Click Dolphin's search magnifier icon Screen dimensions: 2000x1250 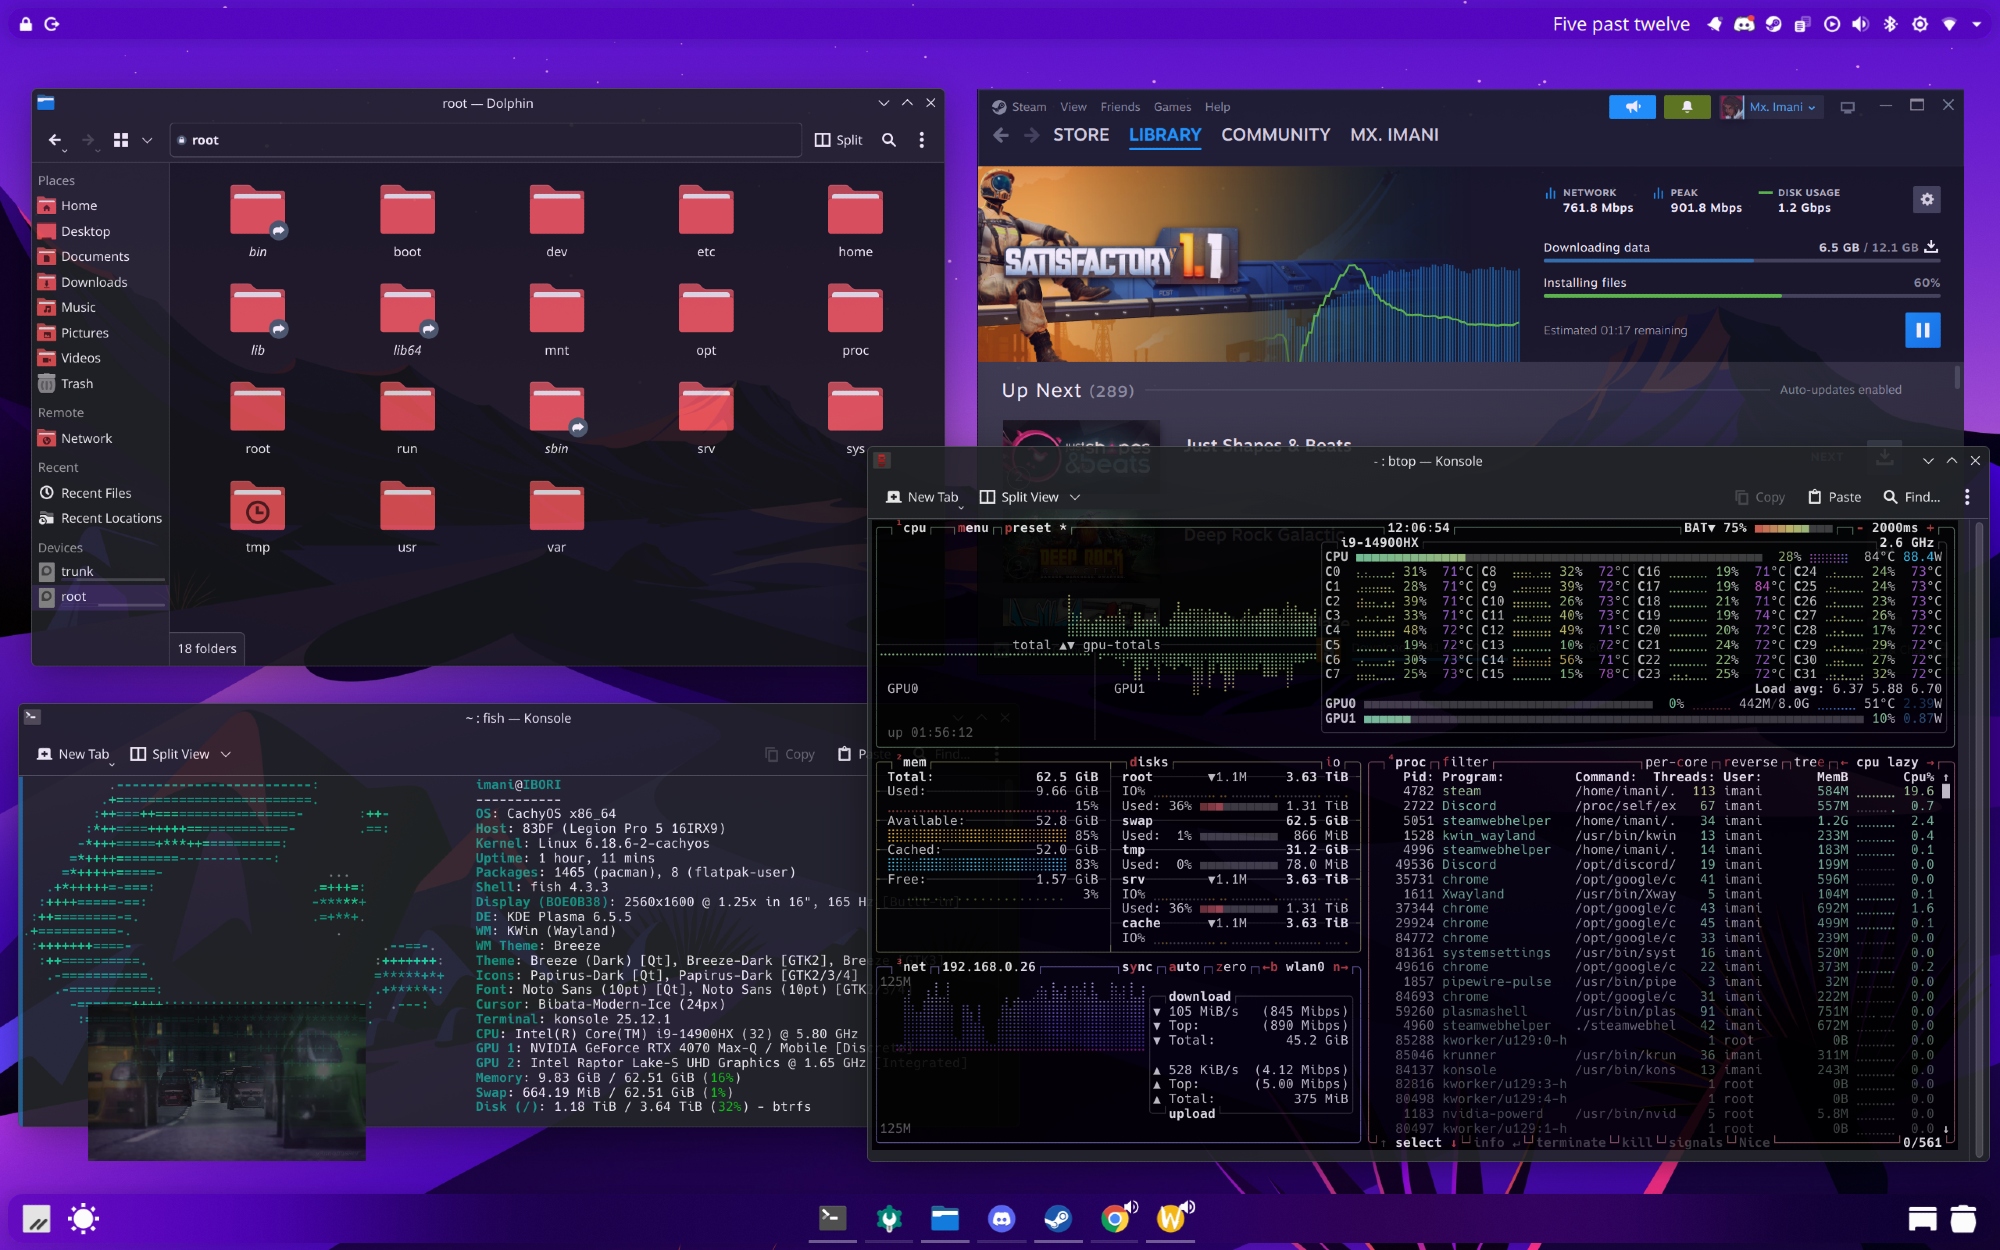click(x=888, y=140)
